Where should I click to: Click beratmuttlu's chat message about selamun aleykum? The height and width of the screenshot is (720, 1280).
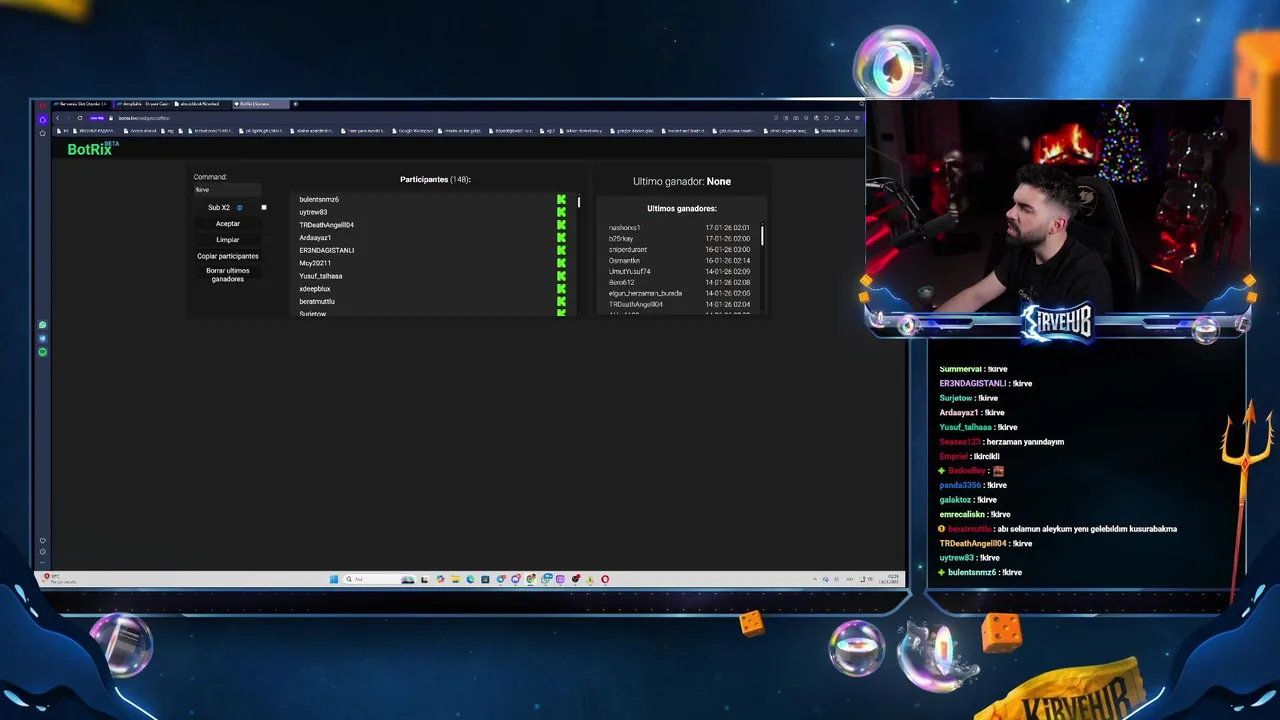pyautogui.click(x=1058, y=529)
